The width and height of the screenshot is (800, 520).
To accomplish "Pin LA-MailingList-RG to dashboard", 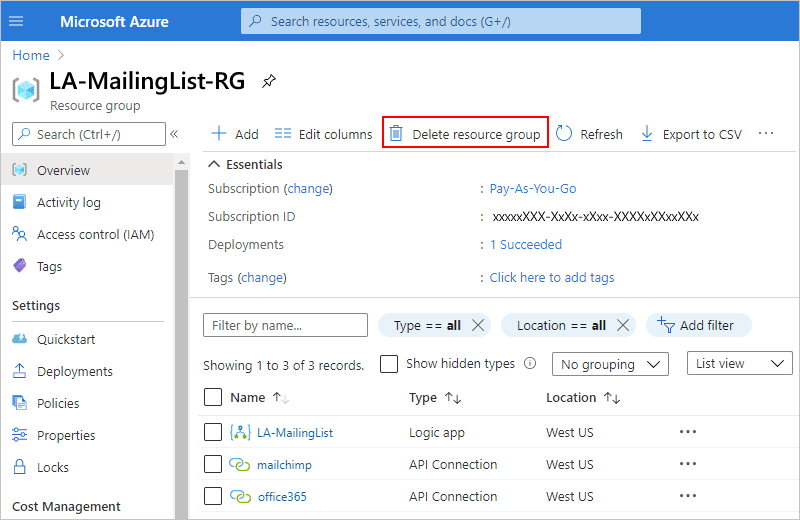I will [269, 81].
